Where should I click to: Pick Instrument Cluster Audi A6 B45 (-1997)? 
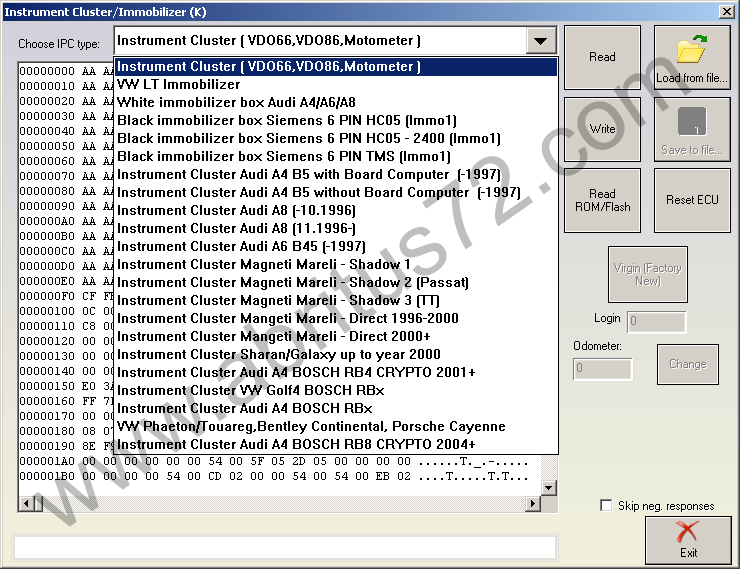pyautogui.click(x=336, y=246)
